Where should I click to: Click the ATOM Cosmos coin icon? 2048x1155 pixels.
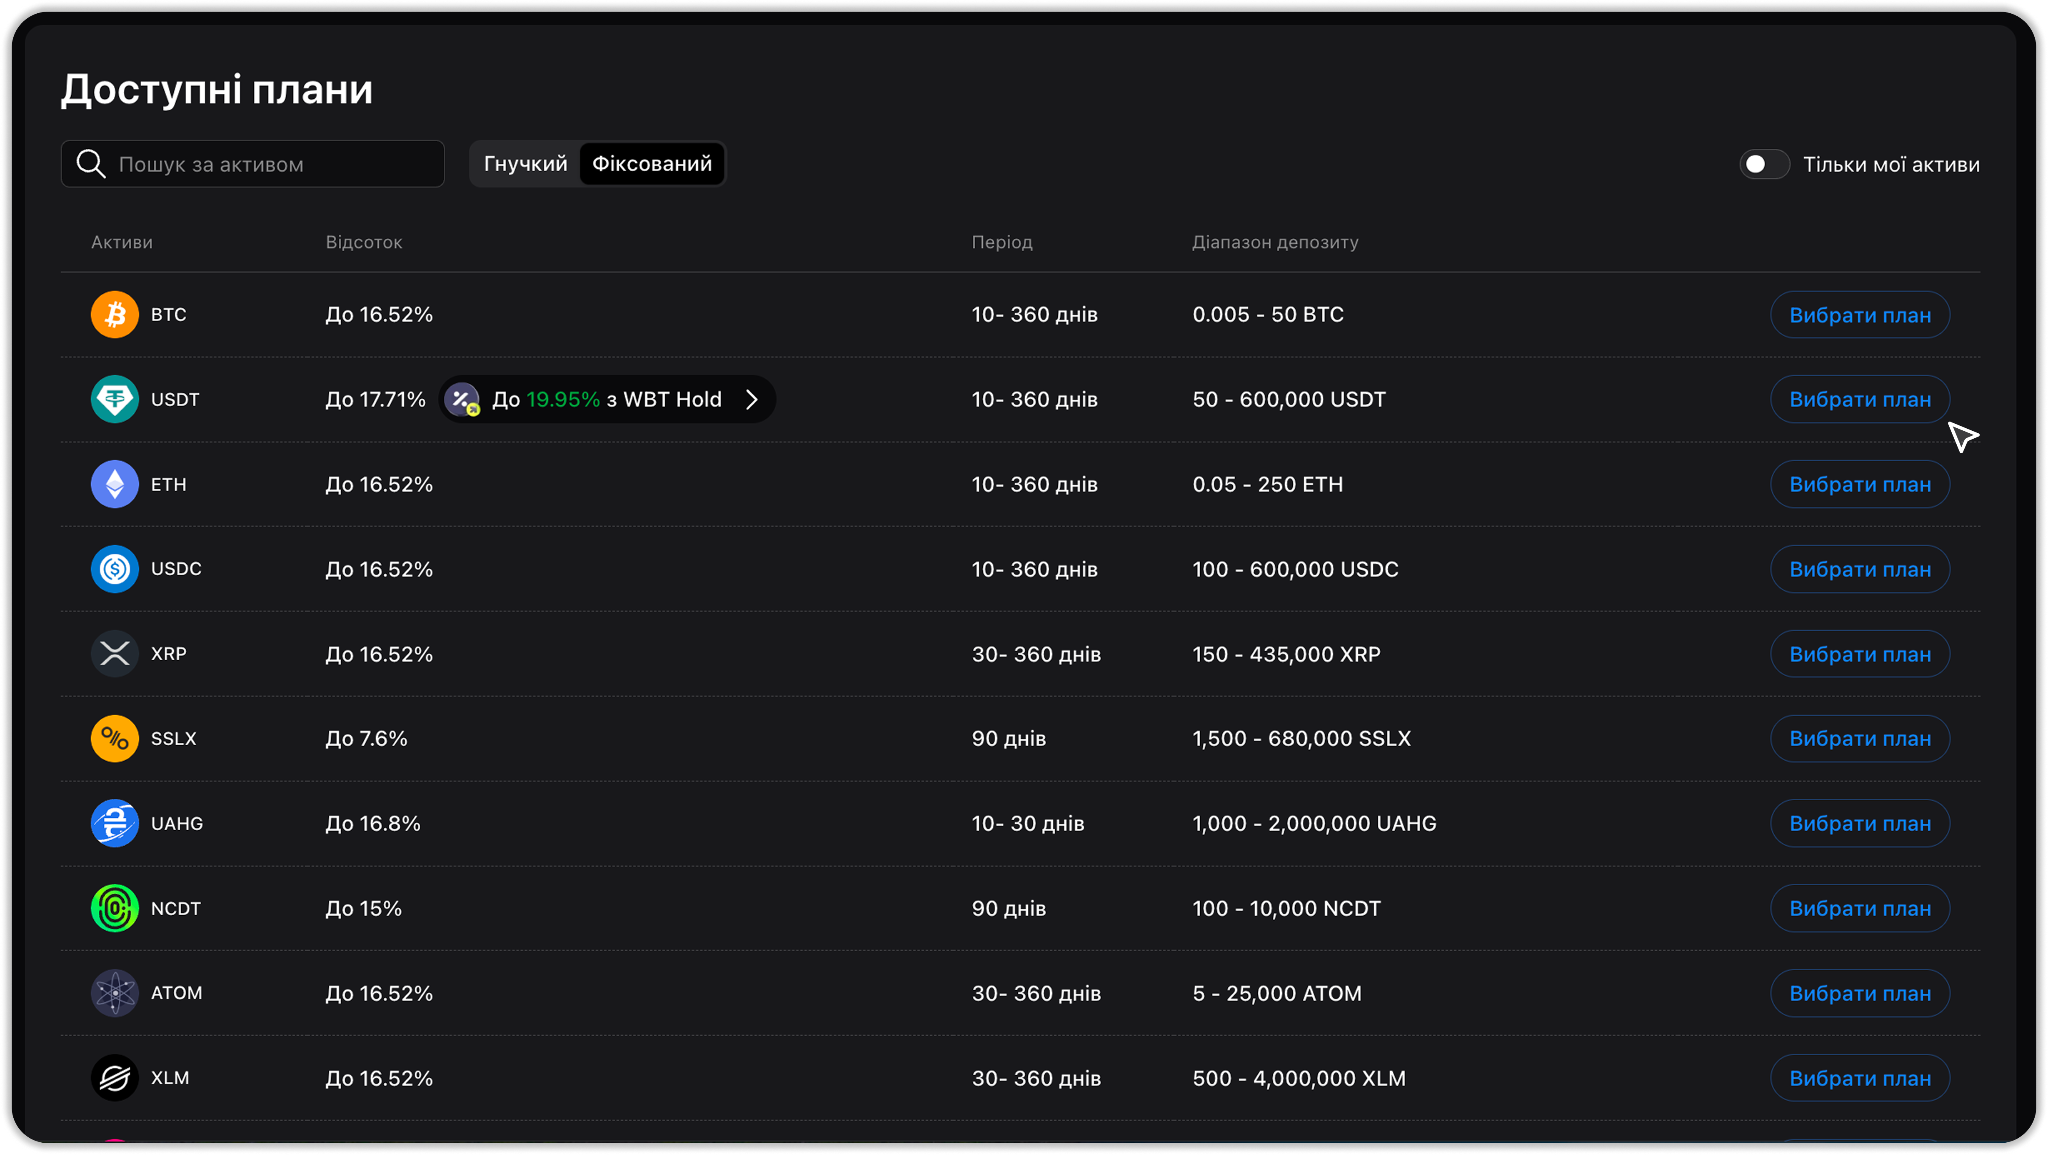tap(115, 993)
